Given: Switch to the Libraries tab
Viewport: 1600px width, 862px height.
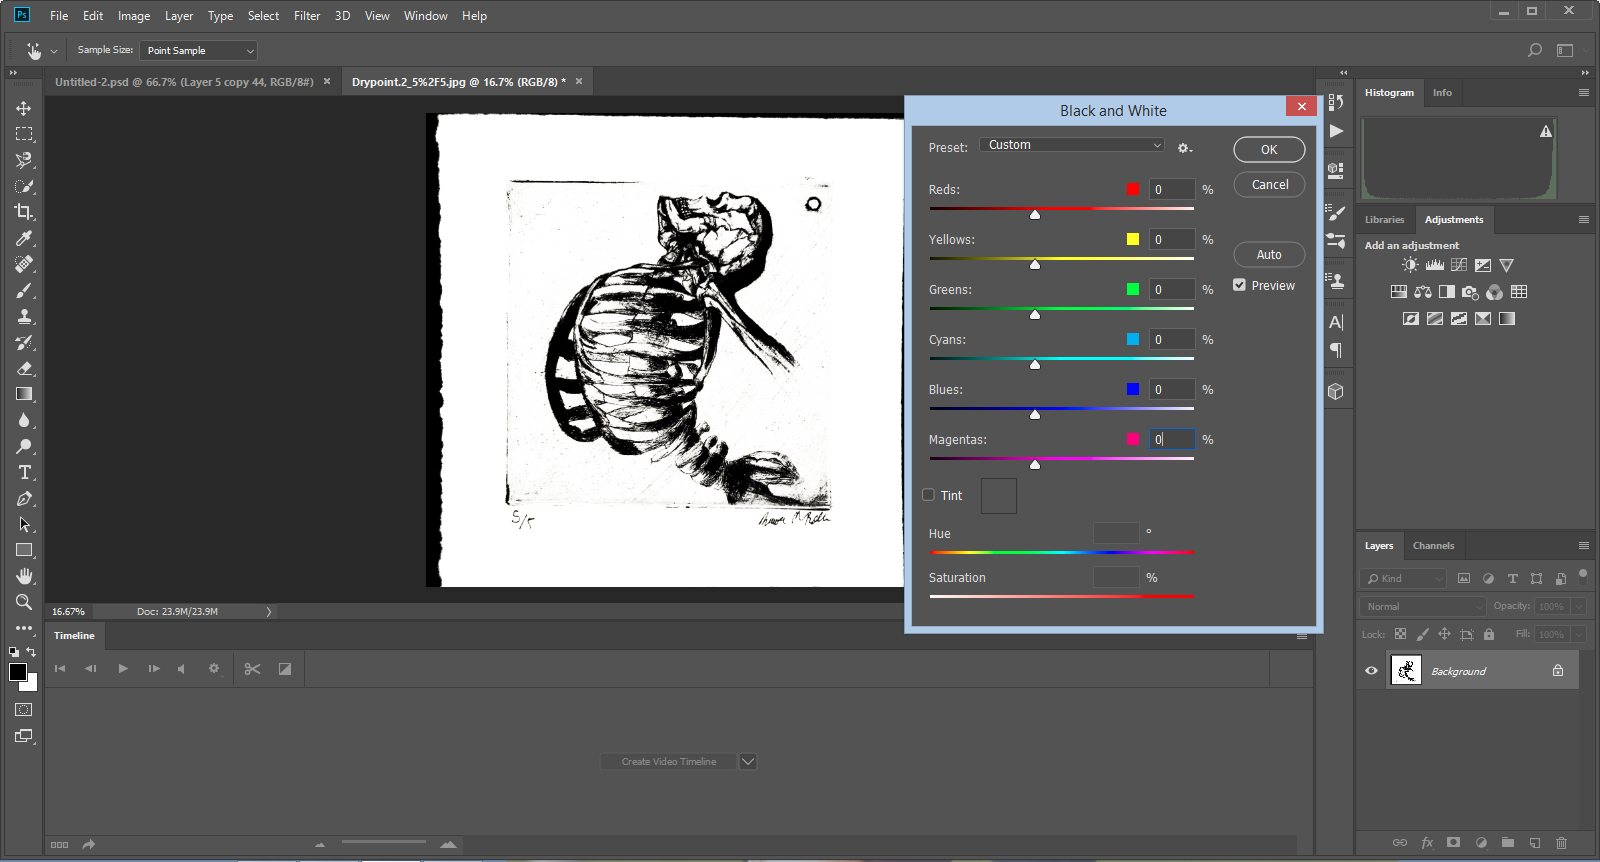Looking at the screenshot, I should coord(1384,220).
